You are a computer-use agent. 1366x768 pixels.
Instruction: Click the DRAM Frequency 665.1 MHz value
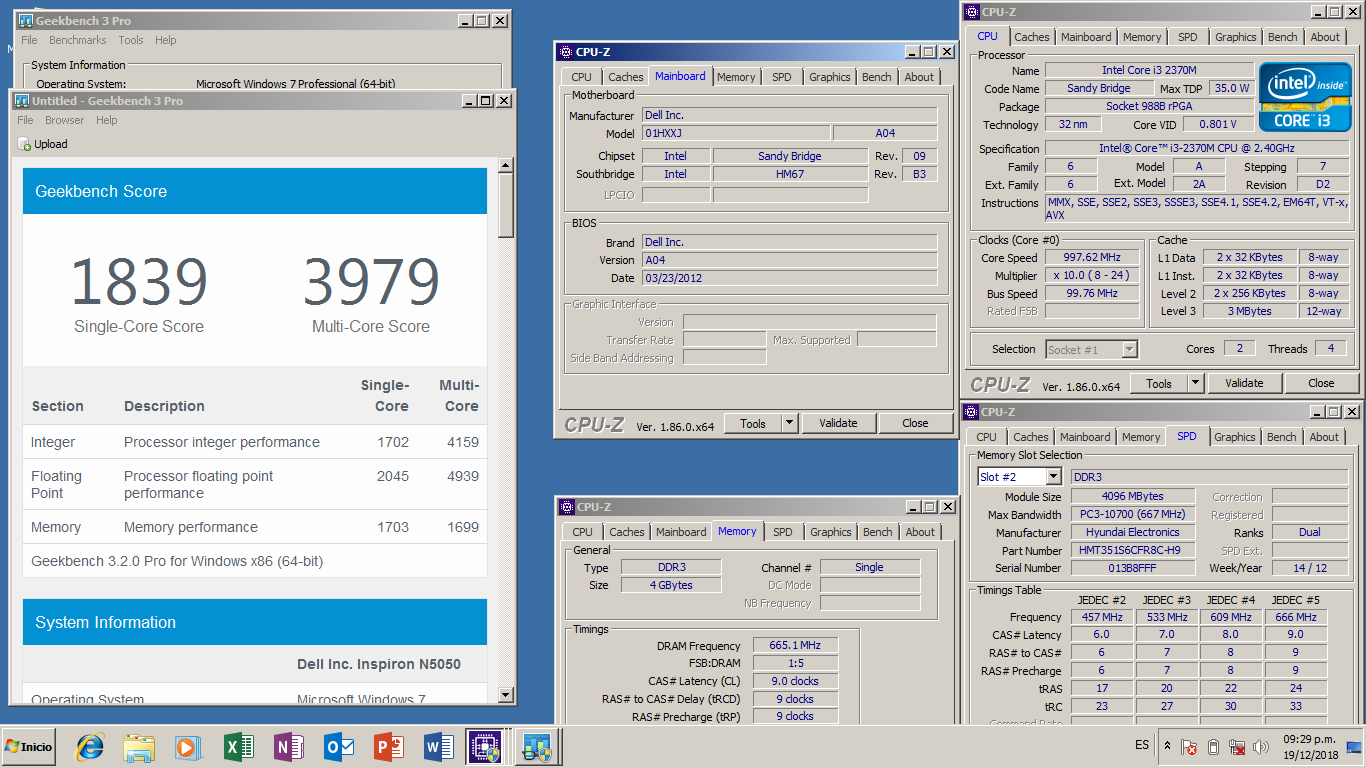click(797, 645)
